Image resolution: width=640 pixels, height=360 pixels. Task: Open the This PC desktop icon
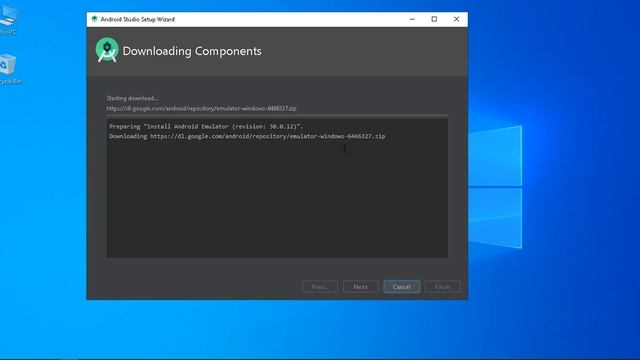[8, 20]
